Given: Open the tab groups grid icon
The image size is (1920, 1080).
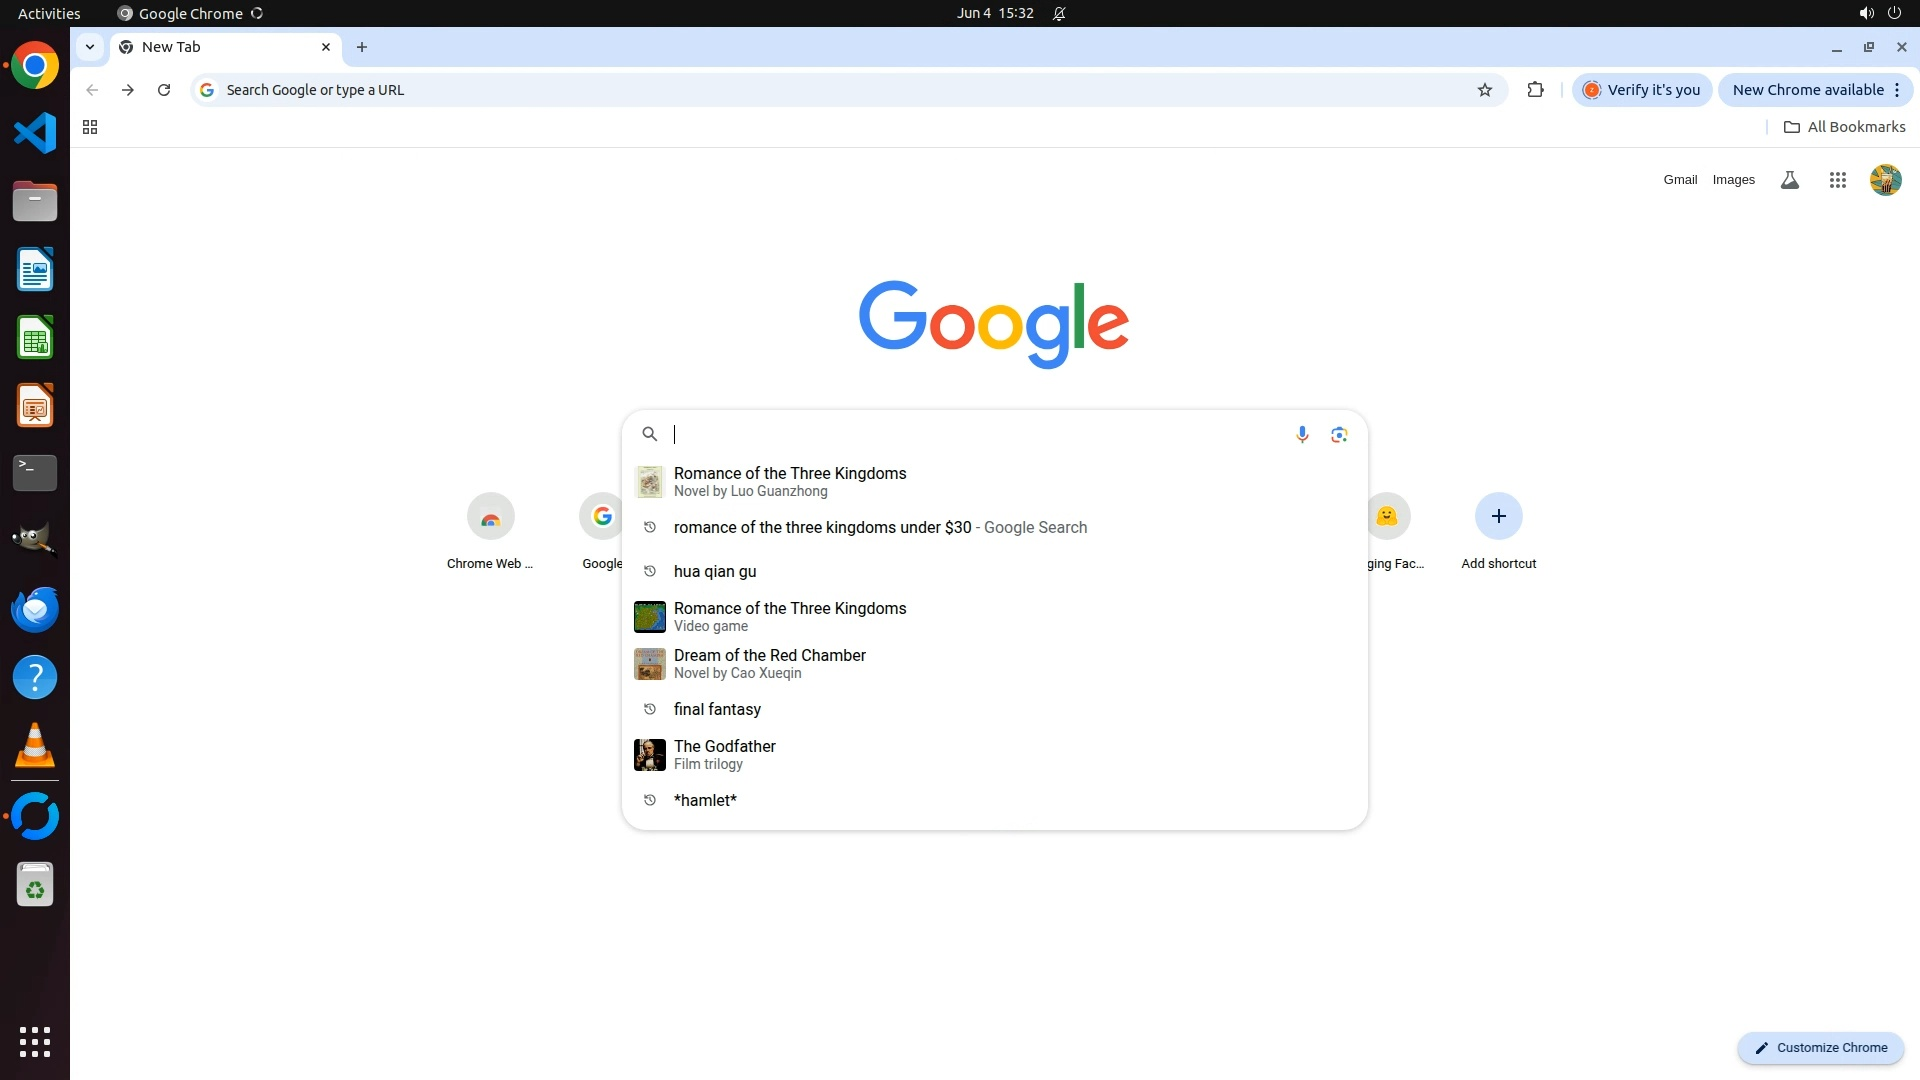Looking at the screenshot, I should pyautogui.click(x=90, y=127).
